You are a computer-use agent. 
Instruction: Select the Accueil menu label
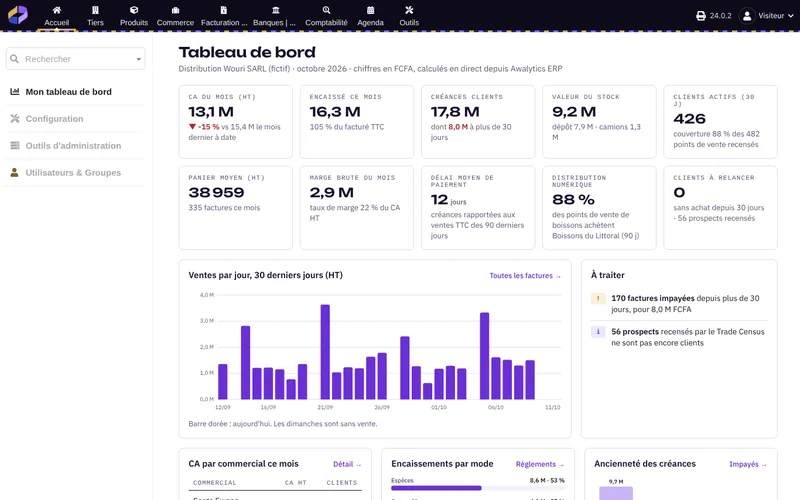[x=57, y=22]
